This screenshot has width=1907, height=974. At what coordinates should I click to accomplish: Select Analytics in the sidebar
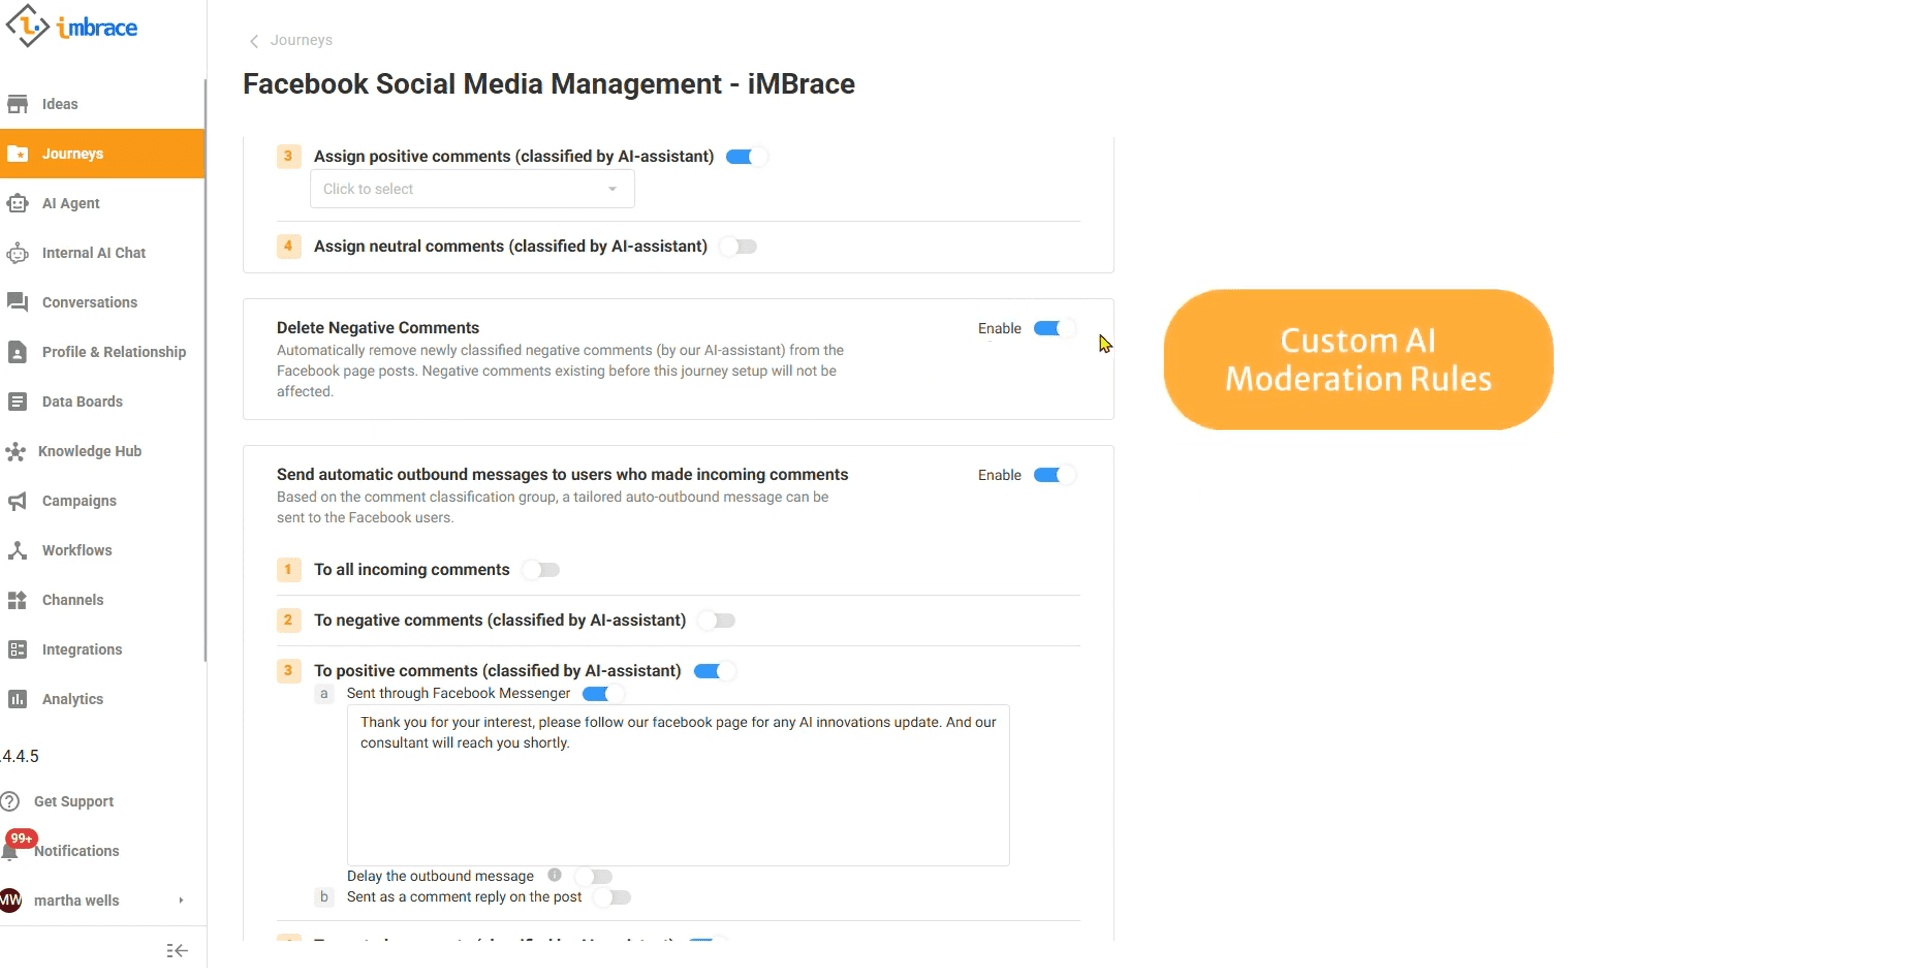[x=102, y=700]
